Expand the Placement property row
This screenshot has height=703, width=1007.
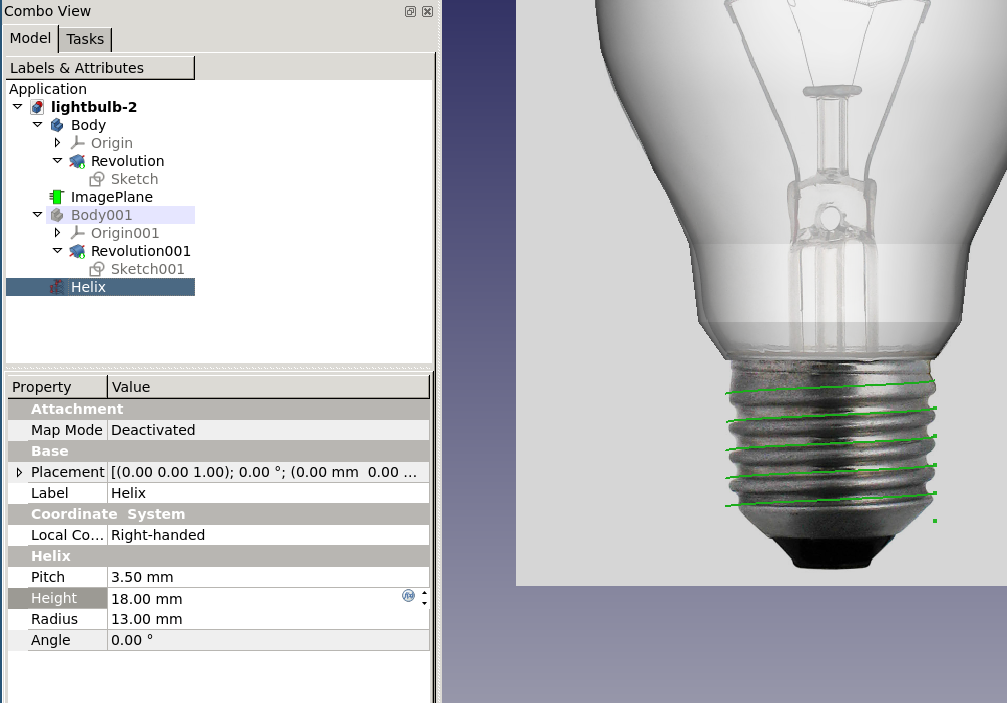(19, 472)
